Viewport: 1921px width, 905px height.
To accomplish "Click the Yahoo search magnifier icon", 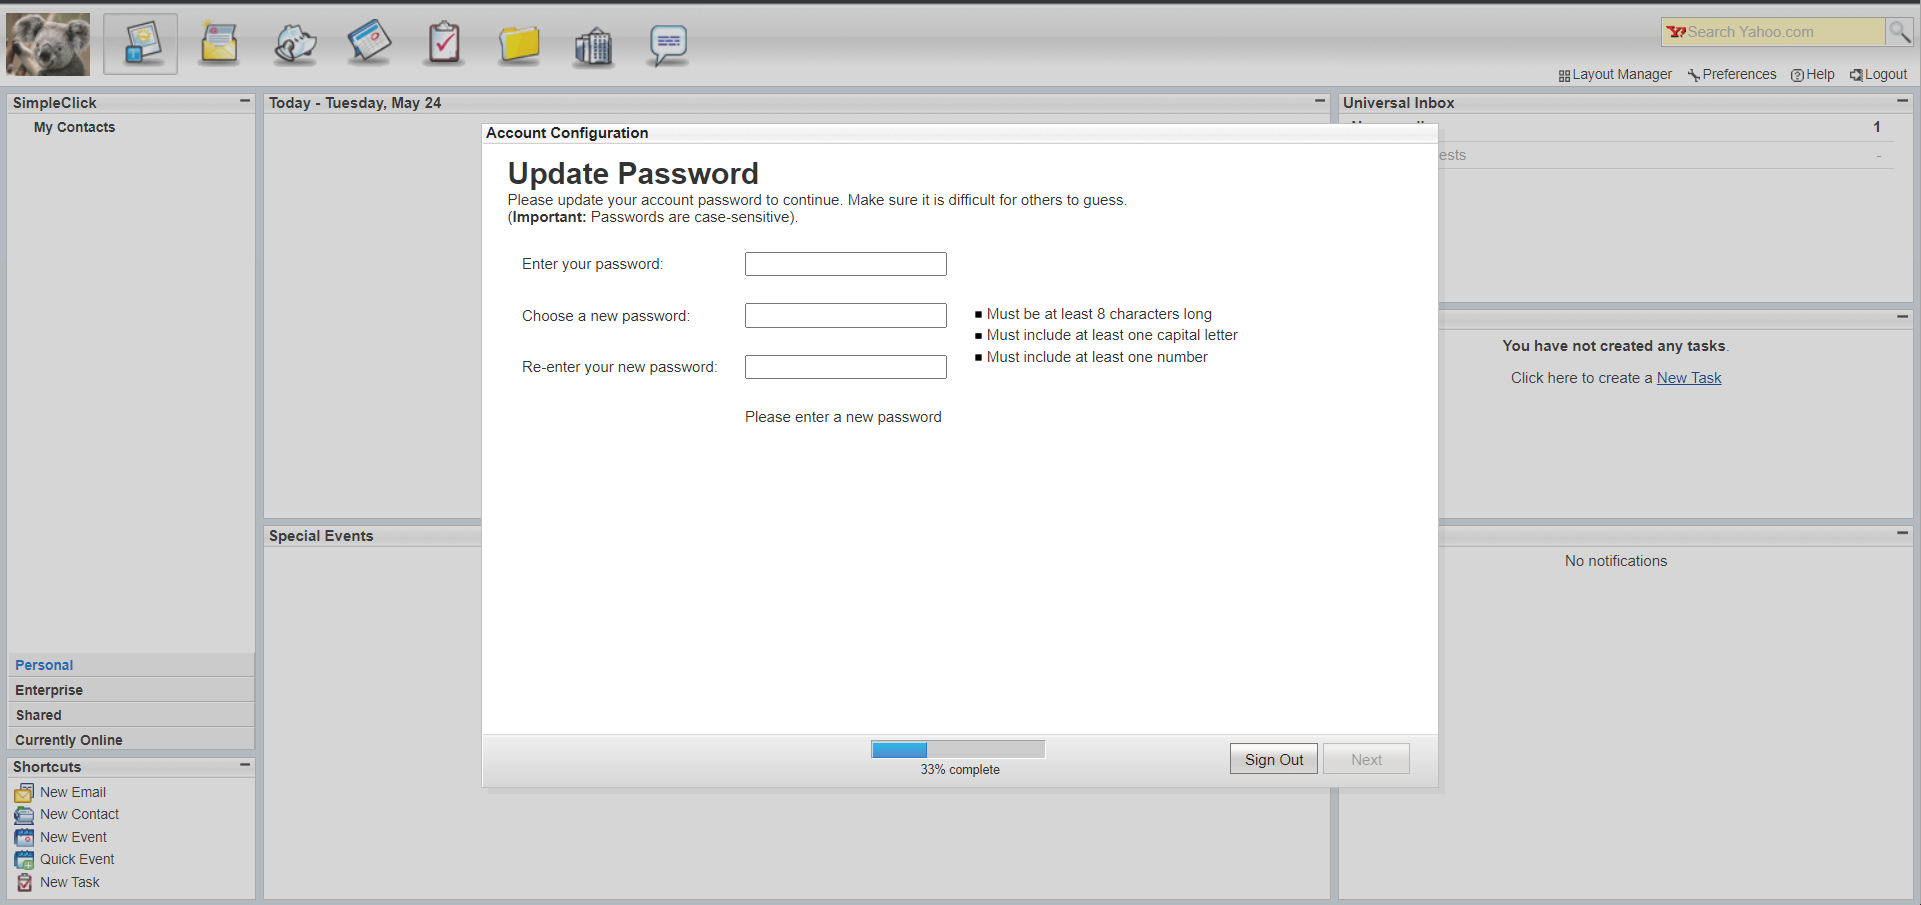I will click(1899, 32).
